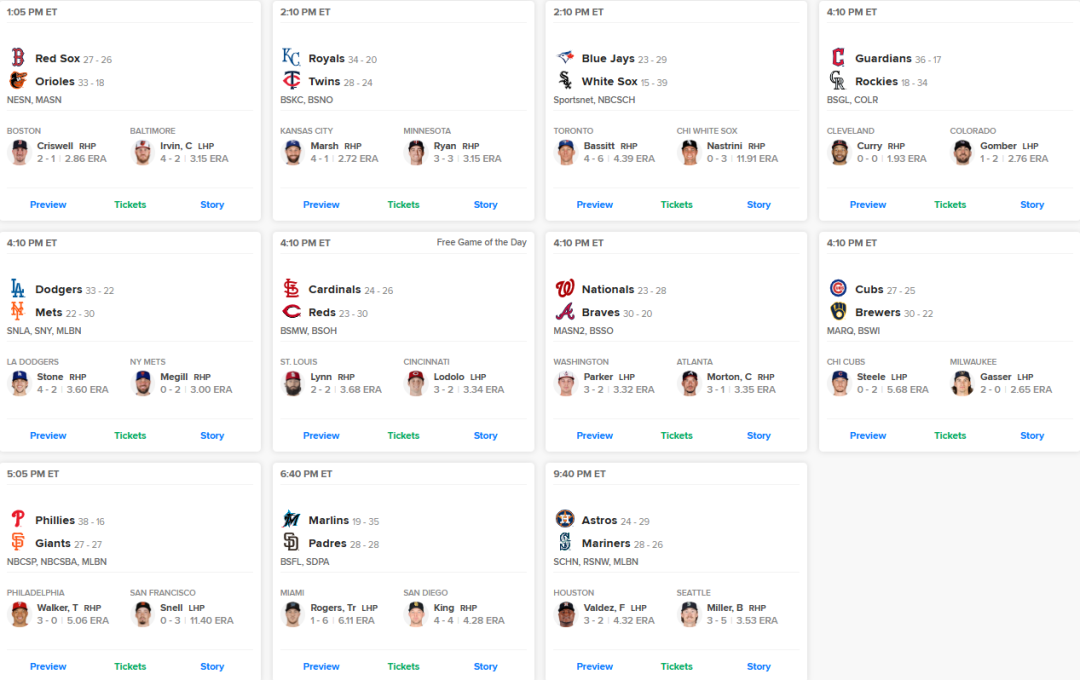Click pitcher name Irvin, C
The height and width of the screenshot is (680, 1080).
coord(176,146)
